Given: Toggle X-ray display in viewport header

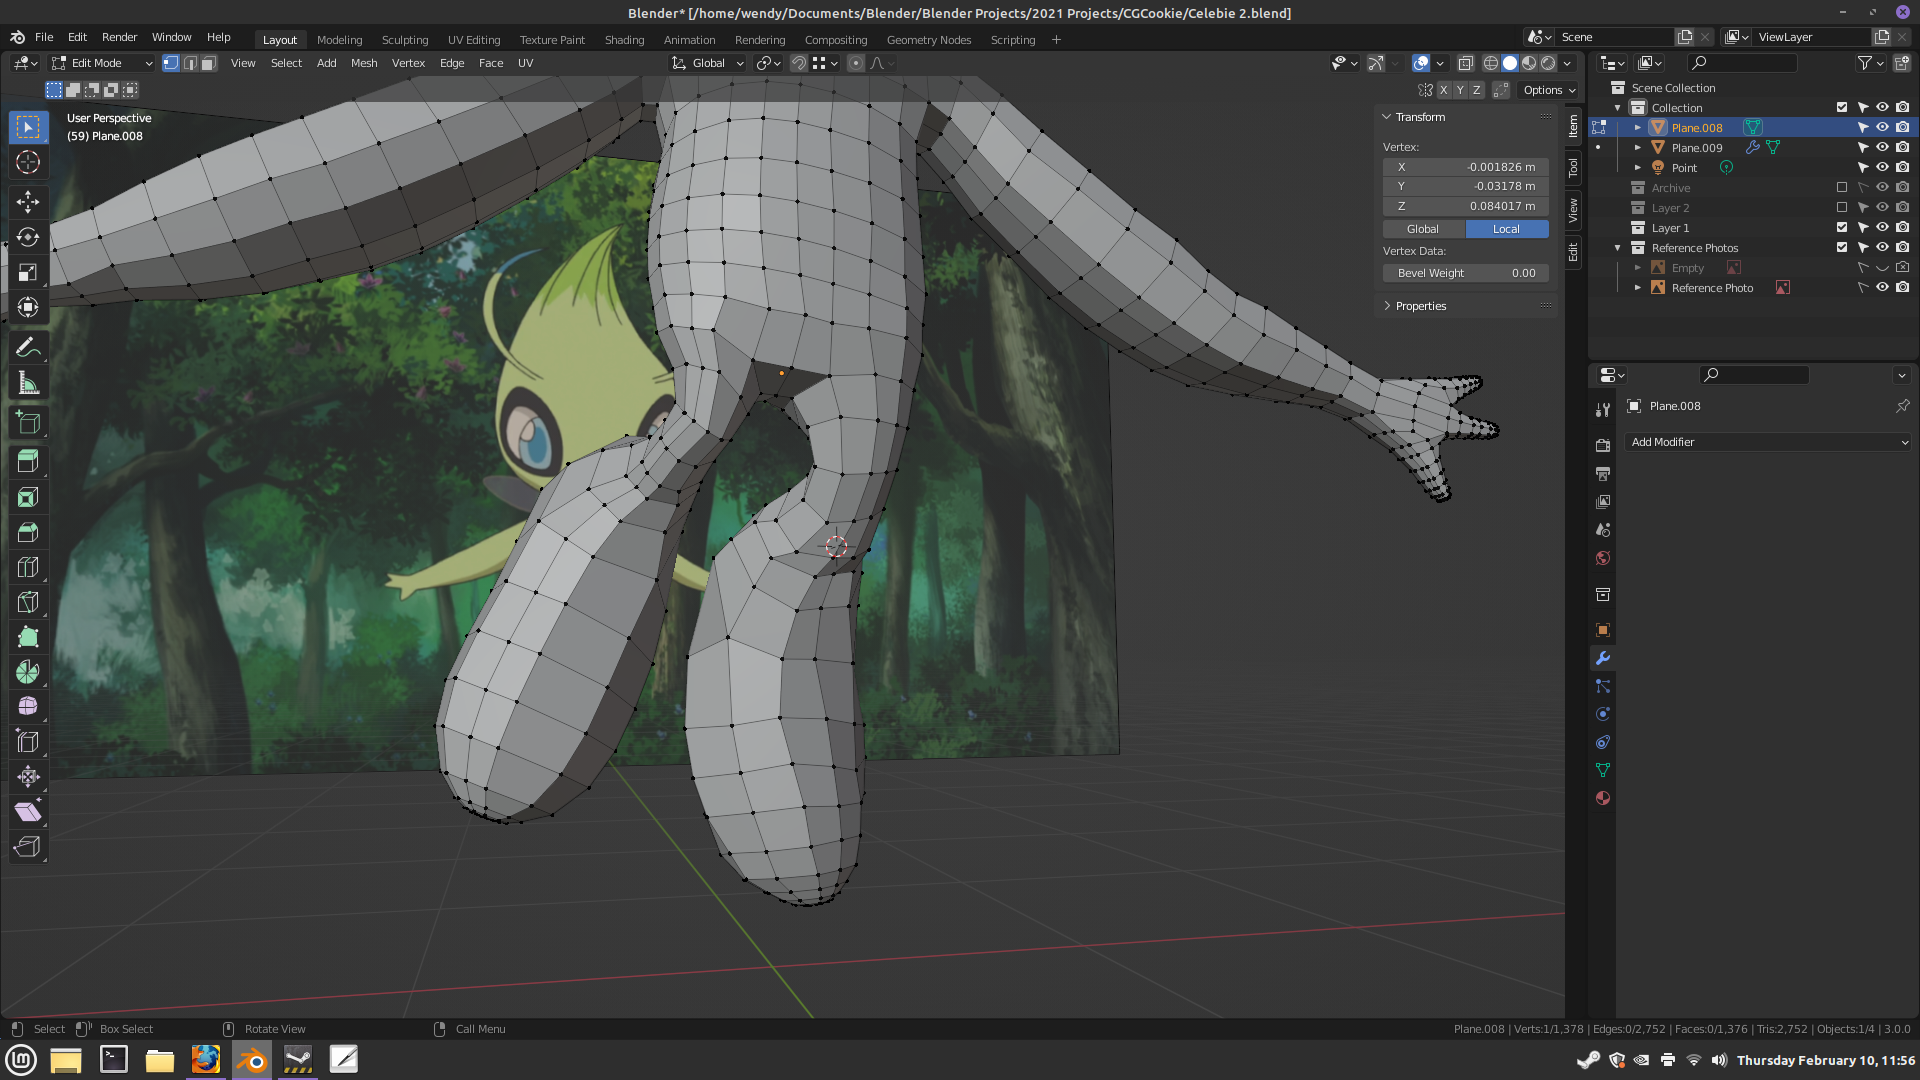Looking at the screenshot, I should click(1465, 63).
